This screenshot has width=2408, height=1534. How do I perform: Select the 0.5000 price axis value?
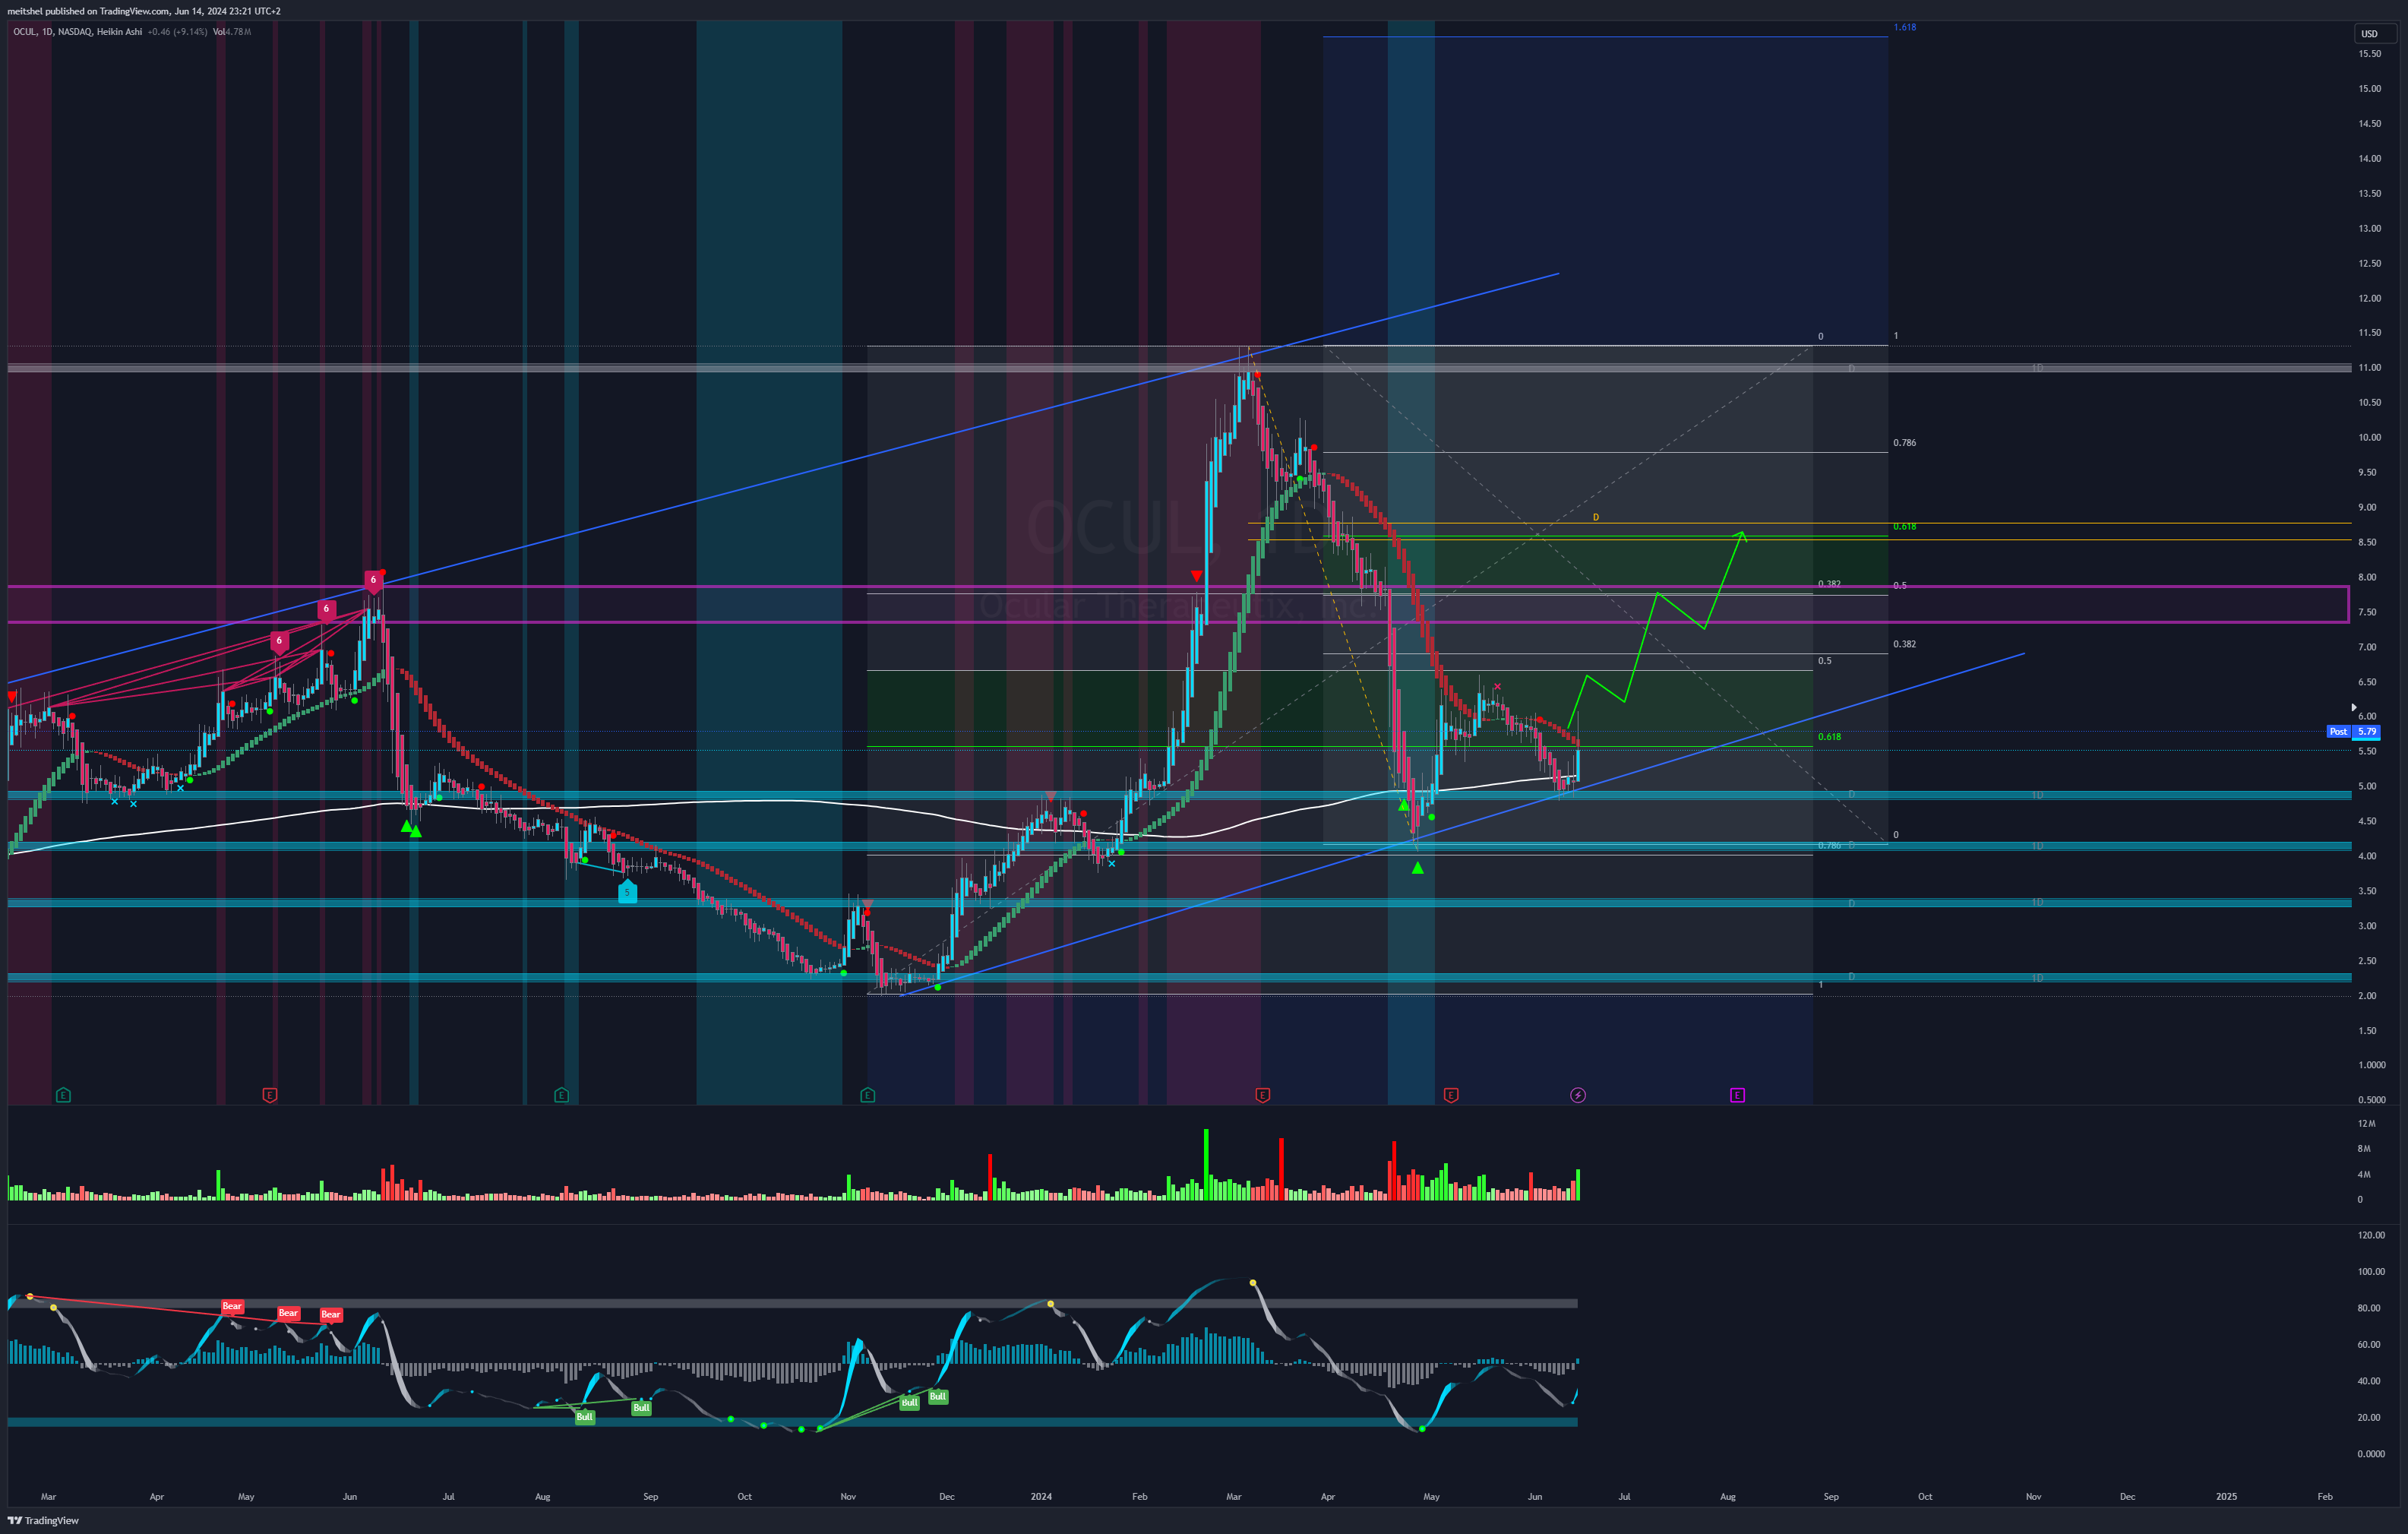pos(2371,1100)
